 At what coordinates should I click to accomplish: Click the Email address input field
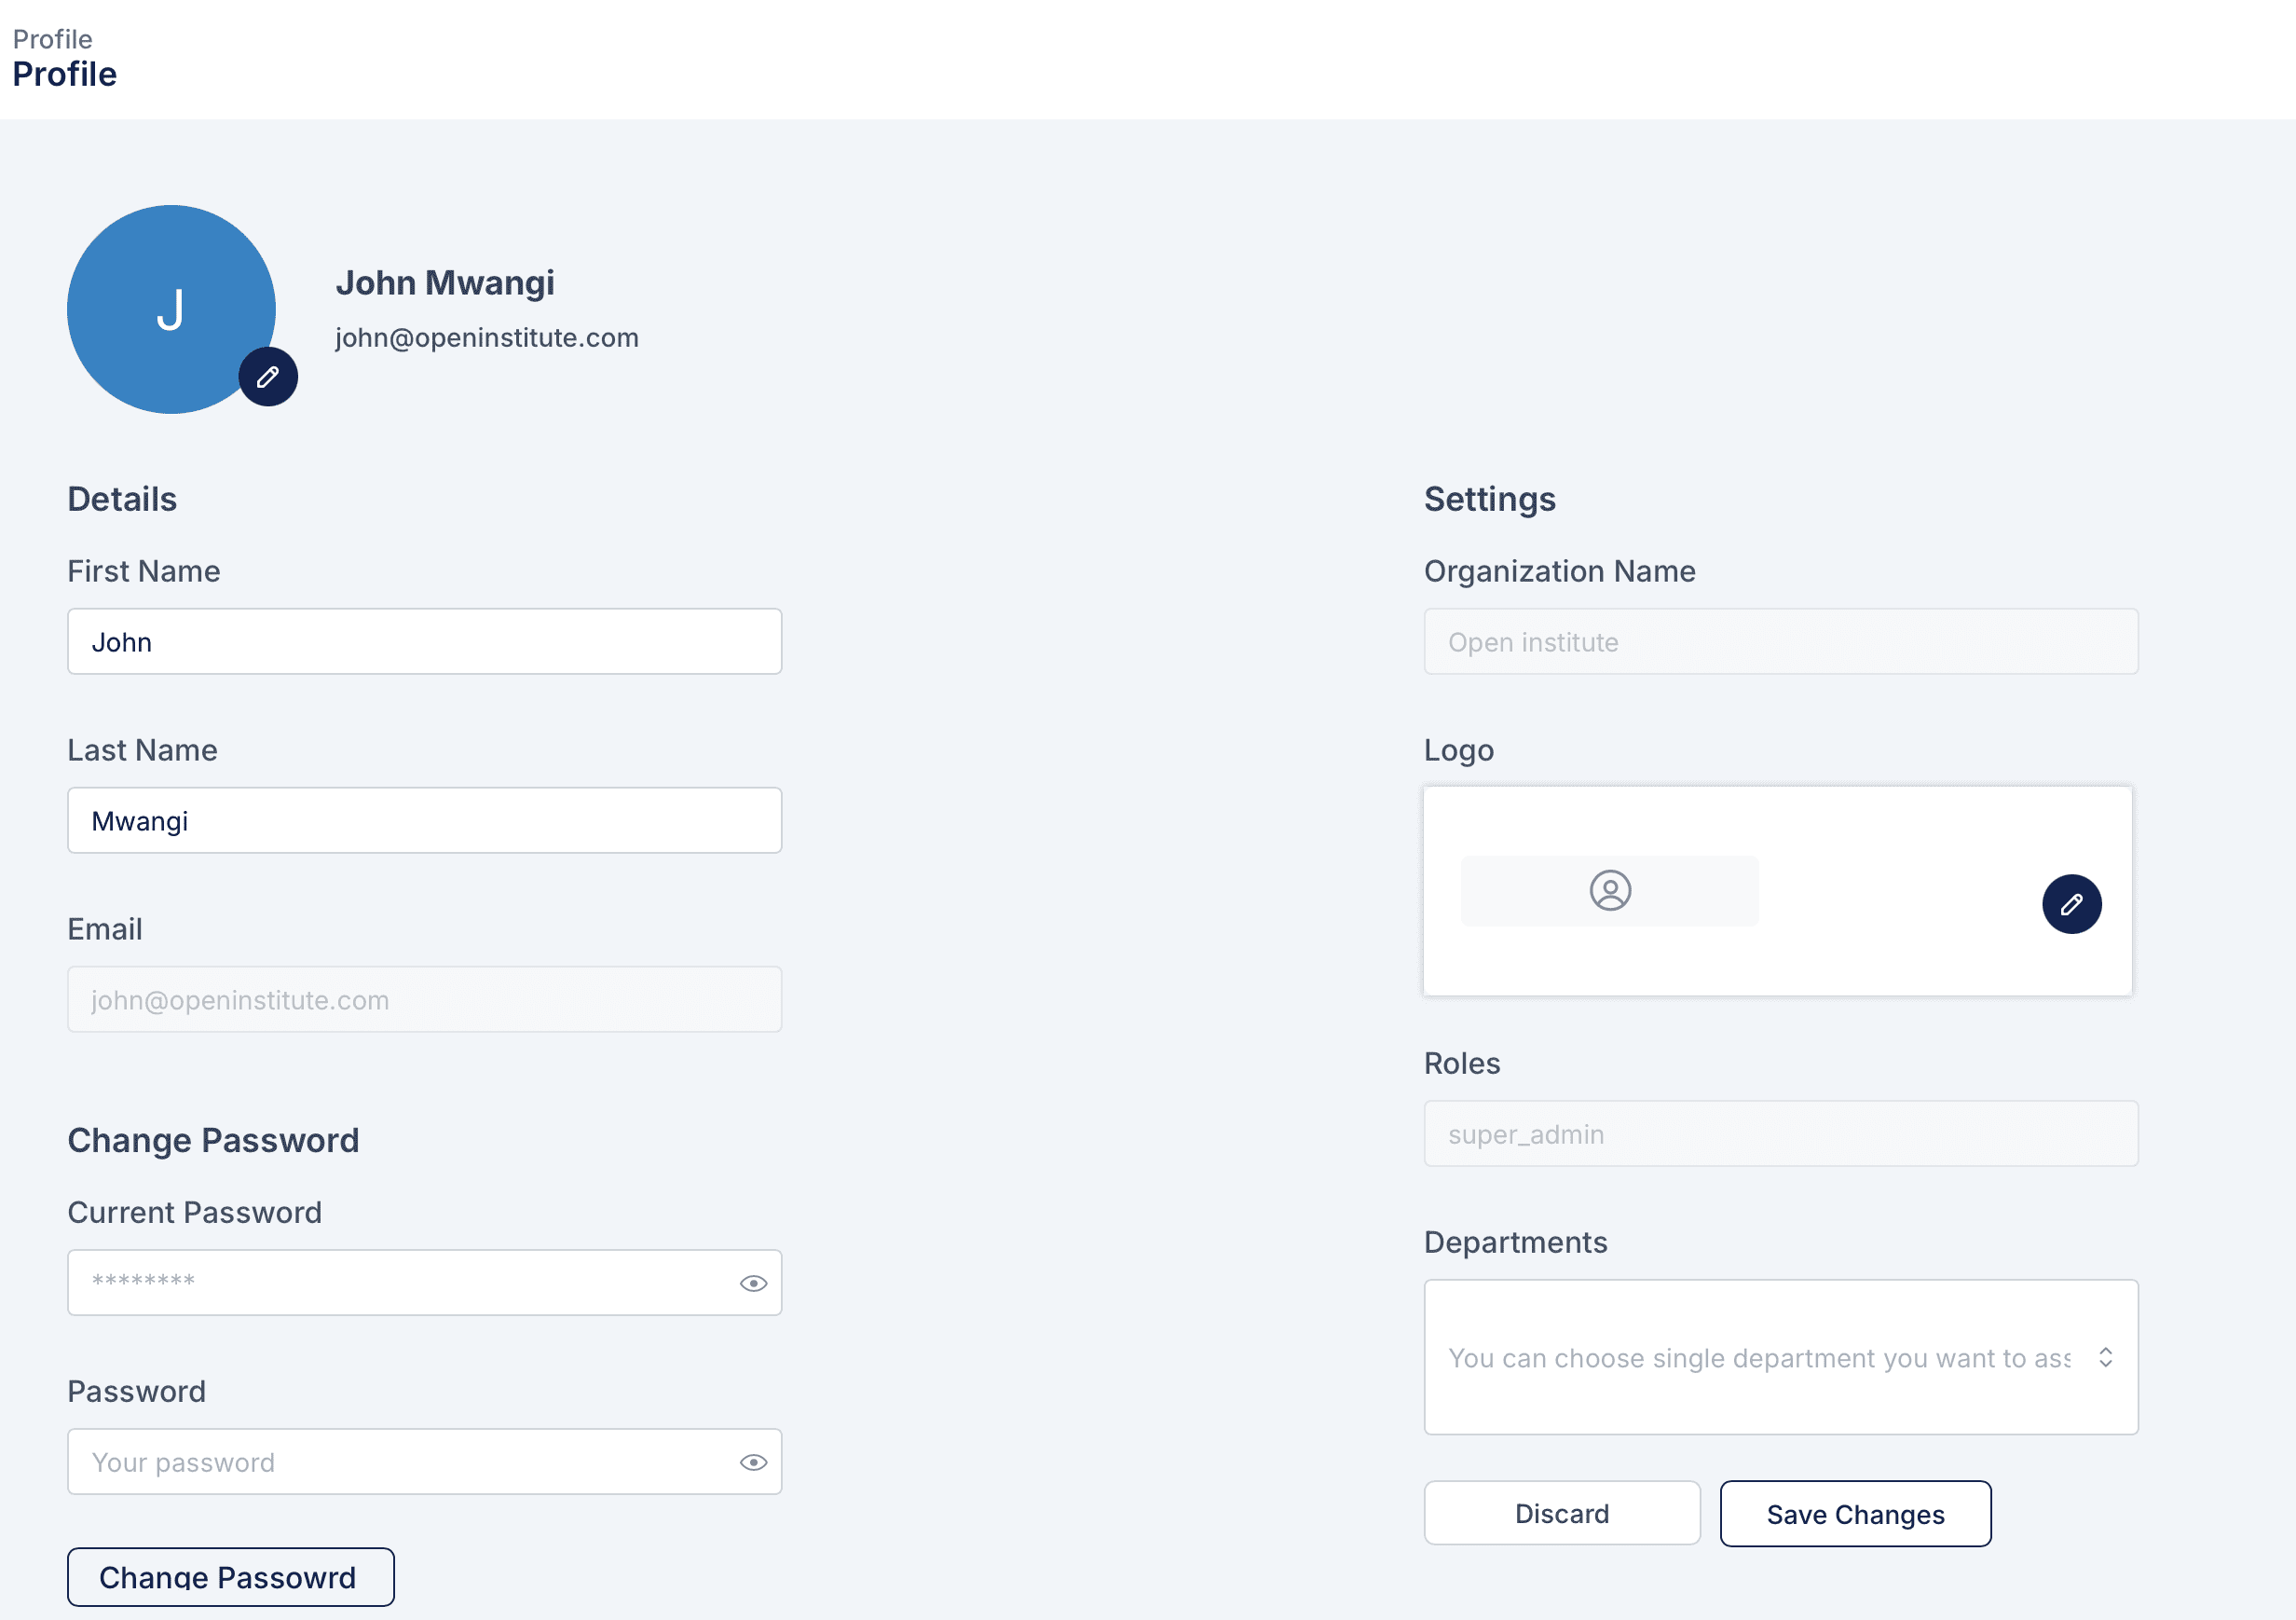[x=424, y=999]
